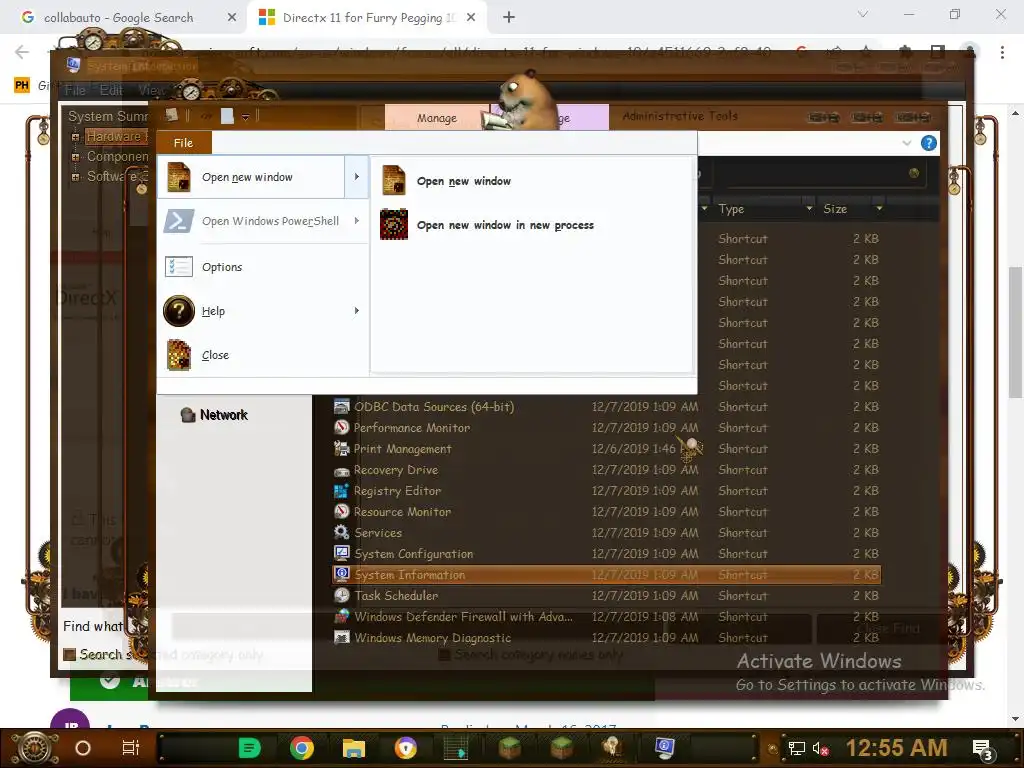Open Task View on the taskbar

tap(131, 748)
